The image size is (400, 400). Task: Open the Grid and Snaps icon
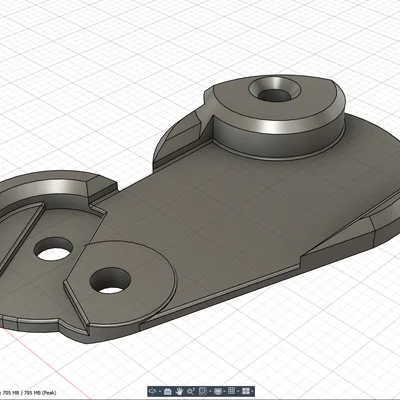point(232,391)
